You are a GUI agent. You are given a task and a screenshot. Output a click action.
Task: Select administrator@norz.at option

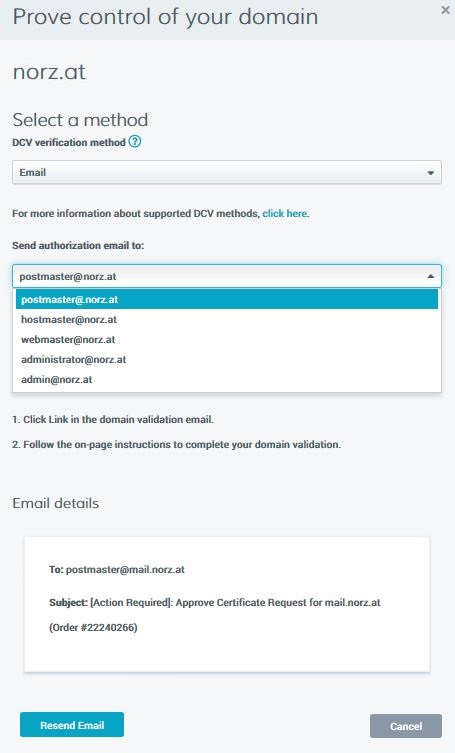pyautogui.click(x=227, y=360)
